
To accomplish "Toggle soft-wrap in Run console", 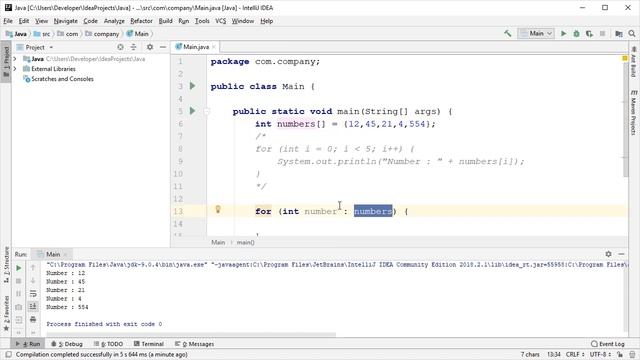I will (33, 293).
